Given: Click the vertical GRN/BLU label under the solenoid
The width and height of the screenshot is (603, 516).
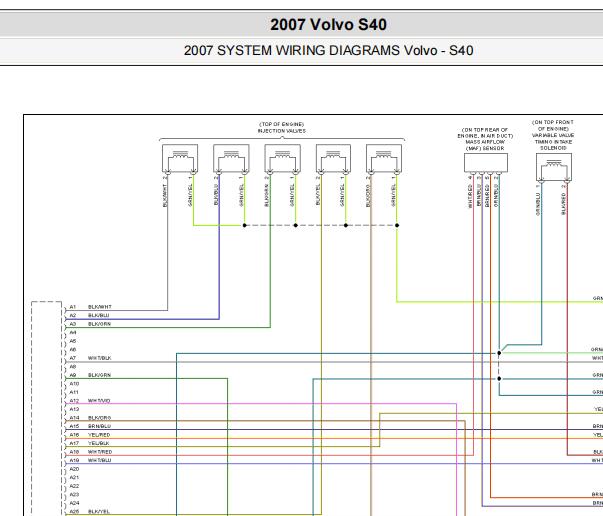Looking at the screenshot, I should click(x=538, y=204).
